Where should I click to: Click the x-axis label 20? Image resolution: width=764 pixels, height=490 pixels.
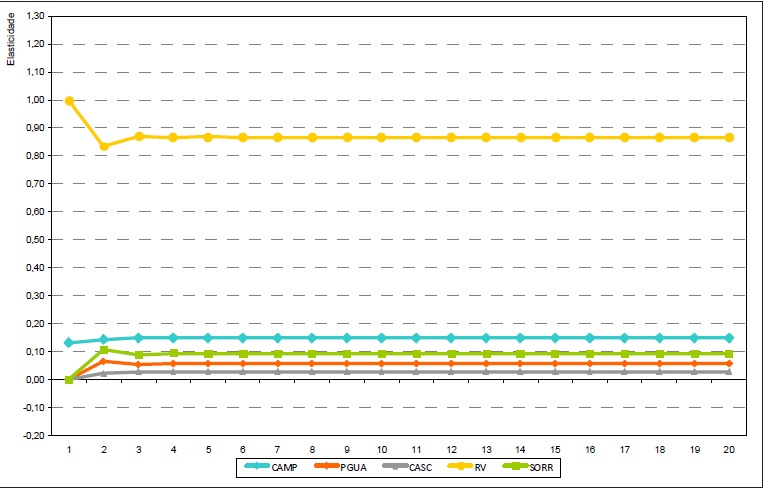tap(729, 451)
